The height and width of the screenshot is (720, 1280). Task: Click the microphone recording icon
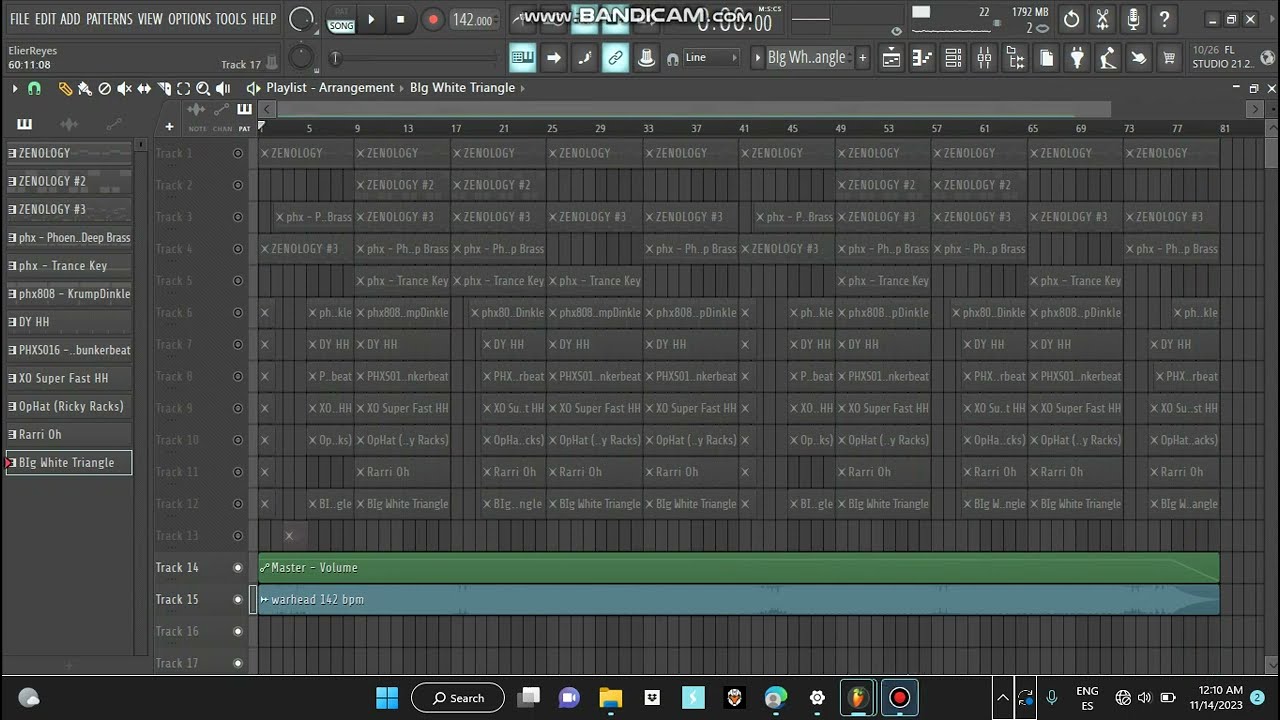coord(1133,19)
